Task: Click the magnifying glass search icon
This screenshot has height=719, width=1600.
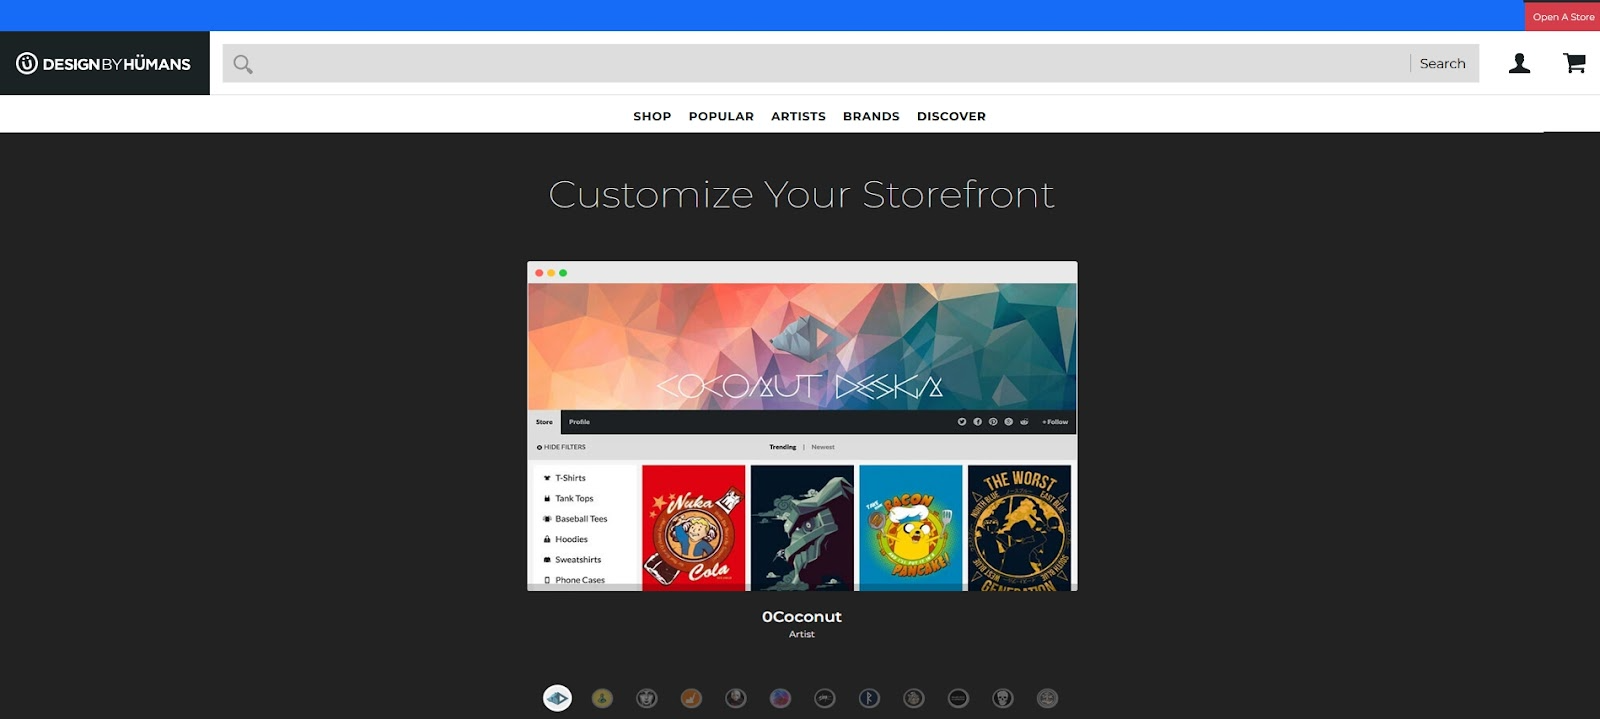Action: click(243, 64)
